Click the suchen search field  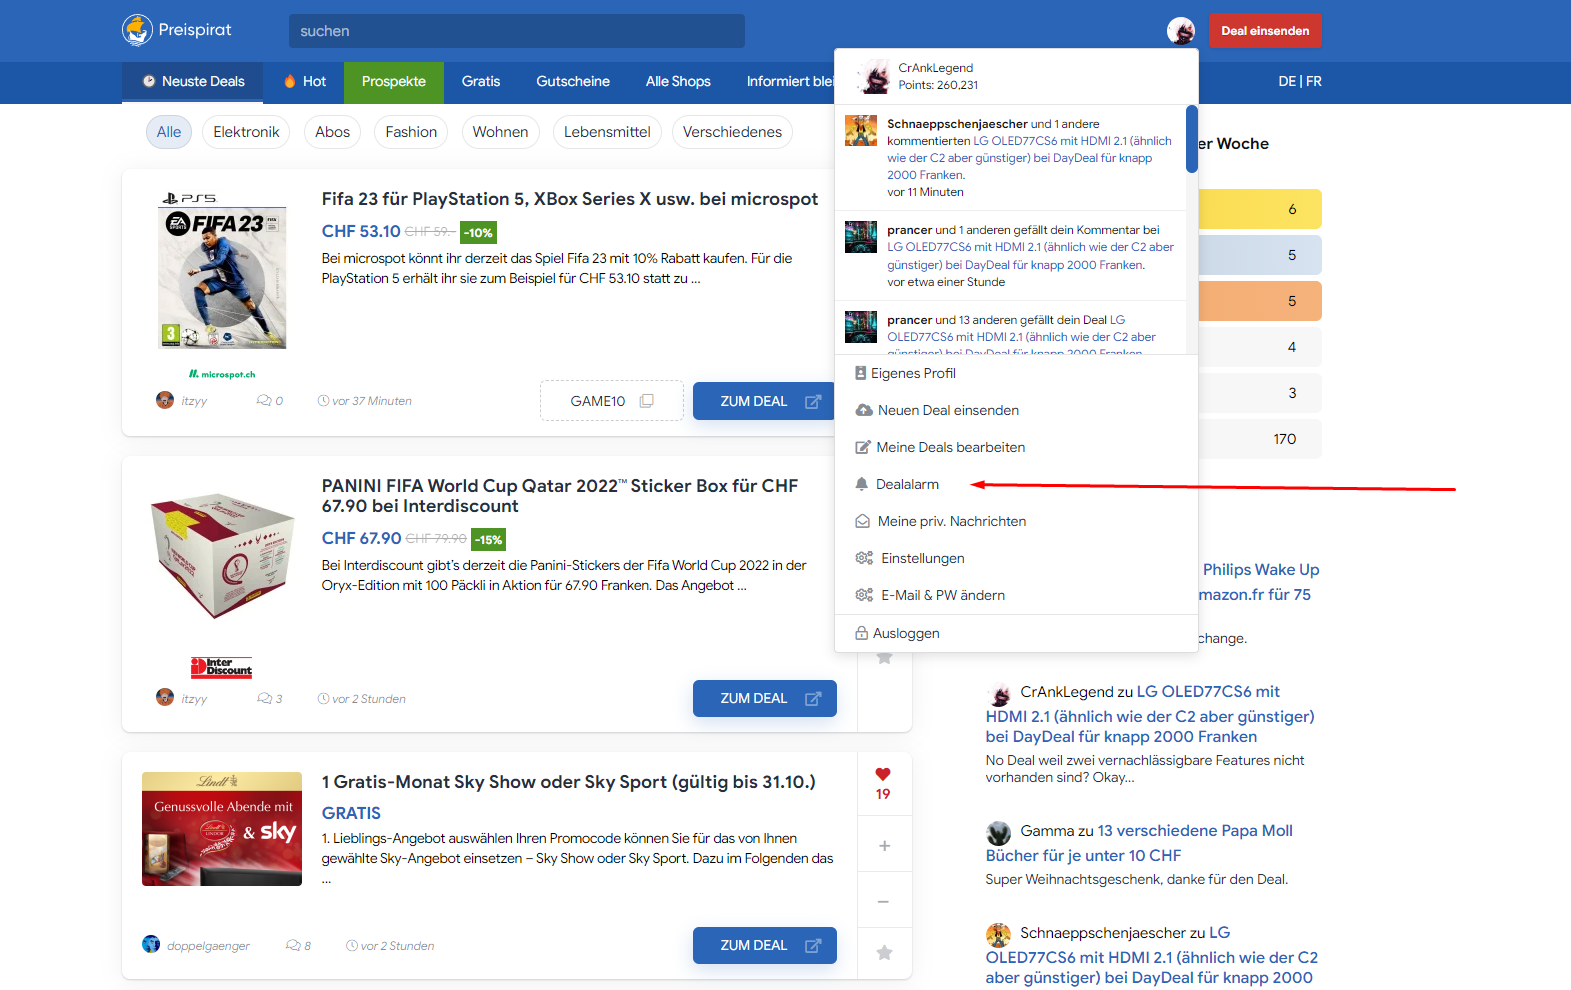click(516, 31)
